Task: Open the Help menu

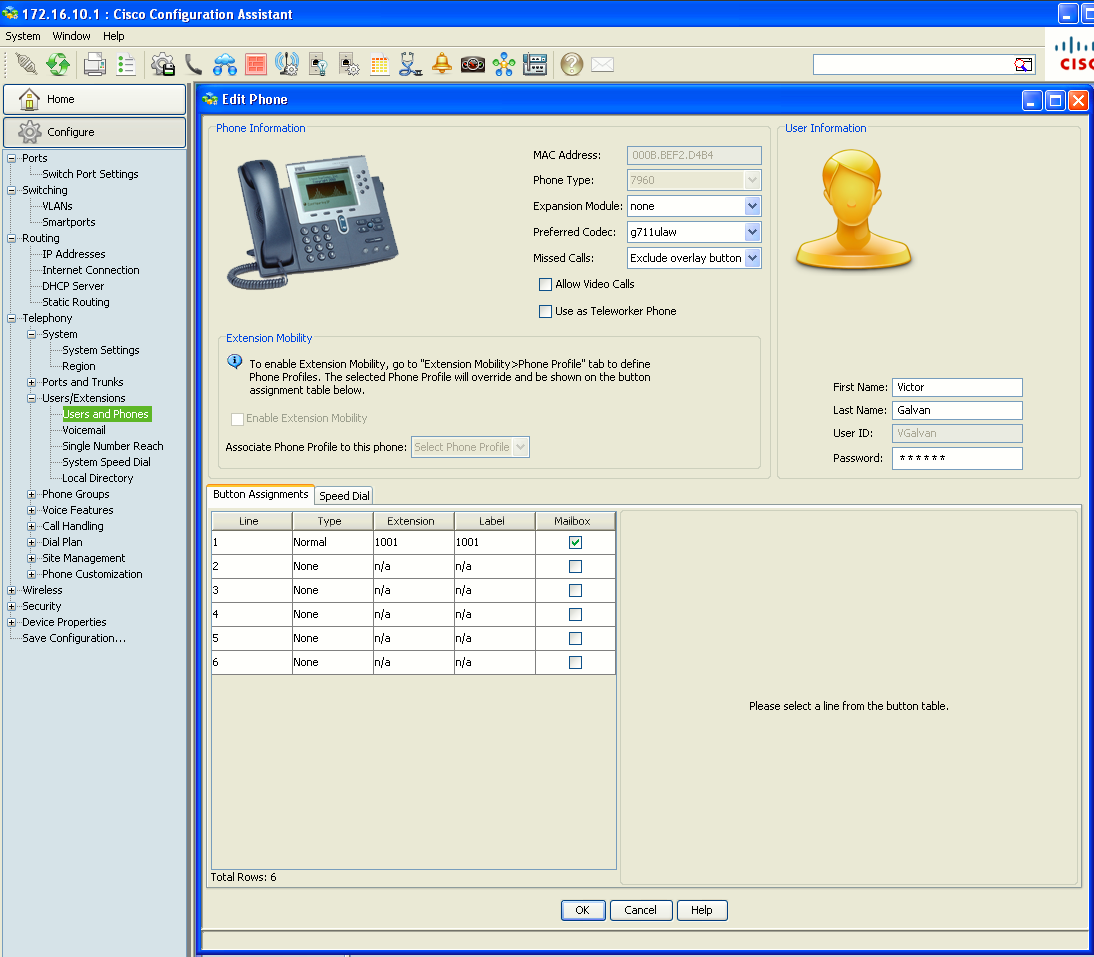Action: (114, 36)
